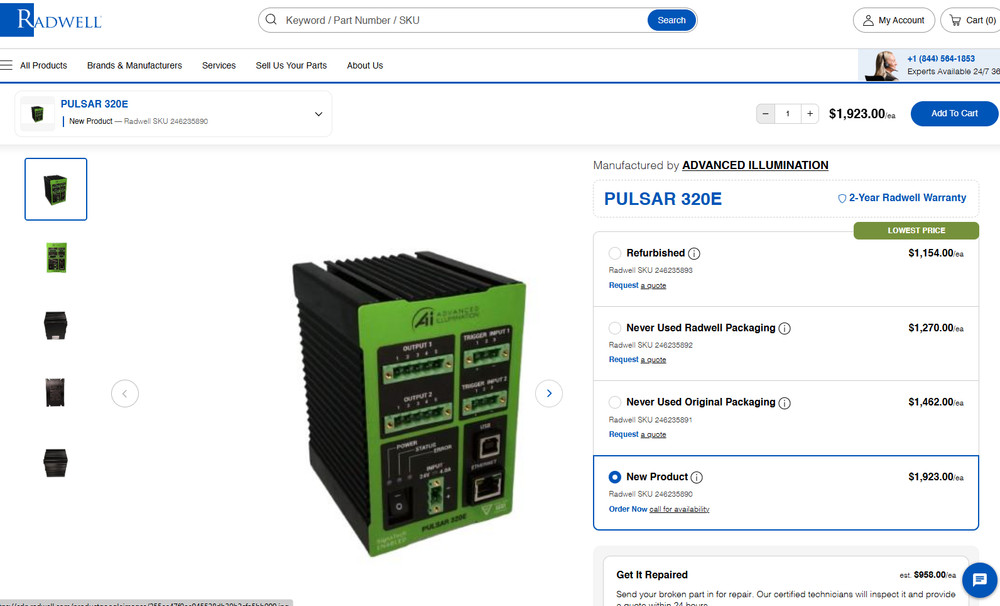Viewport: 1000px width, 606px height.
Task: Click the search magnifier icon
Action: 270,19
